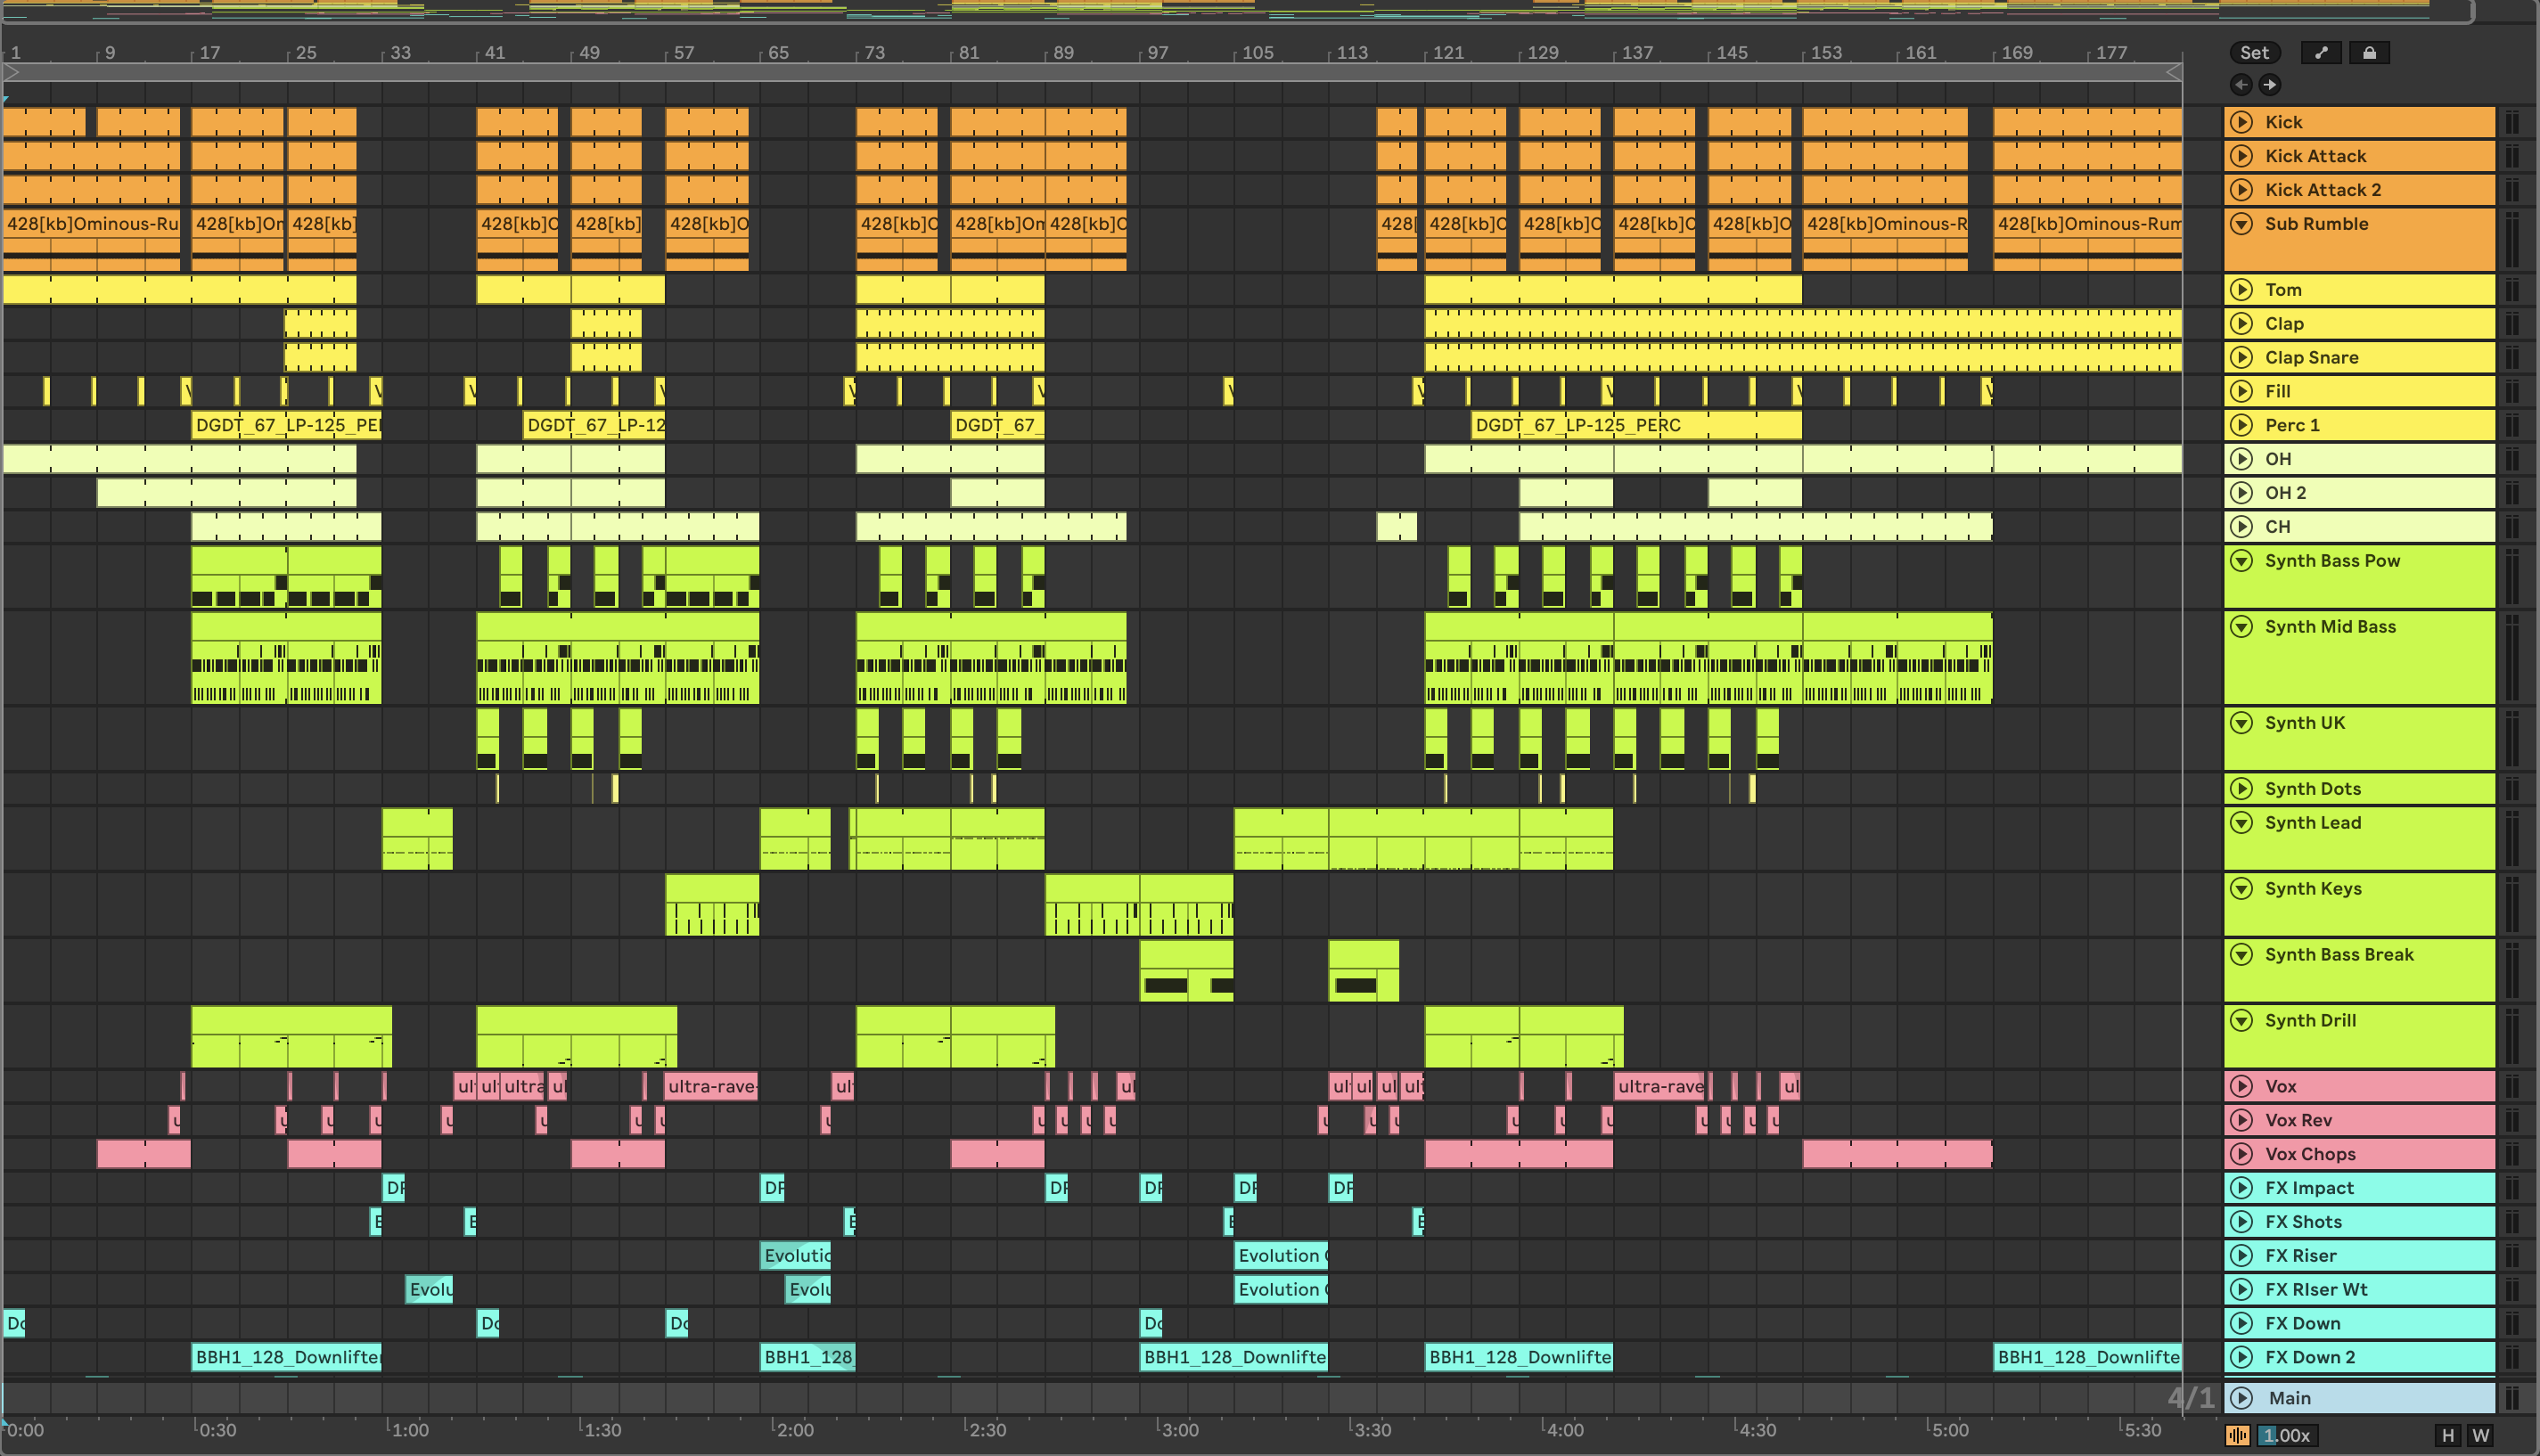Select the FX Riser track name
This screenshot has height=1456, width=2540.
[2300, 1256]
